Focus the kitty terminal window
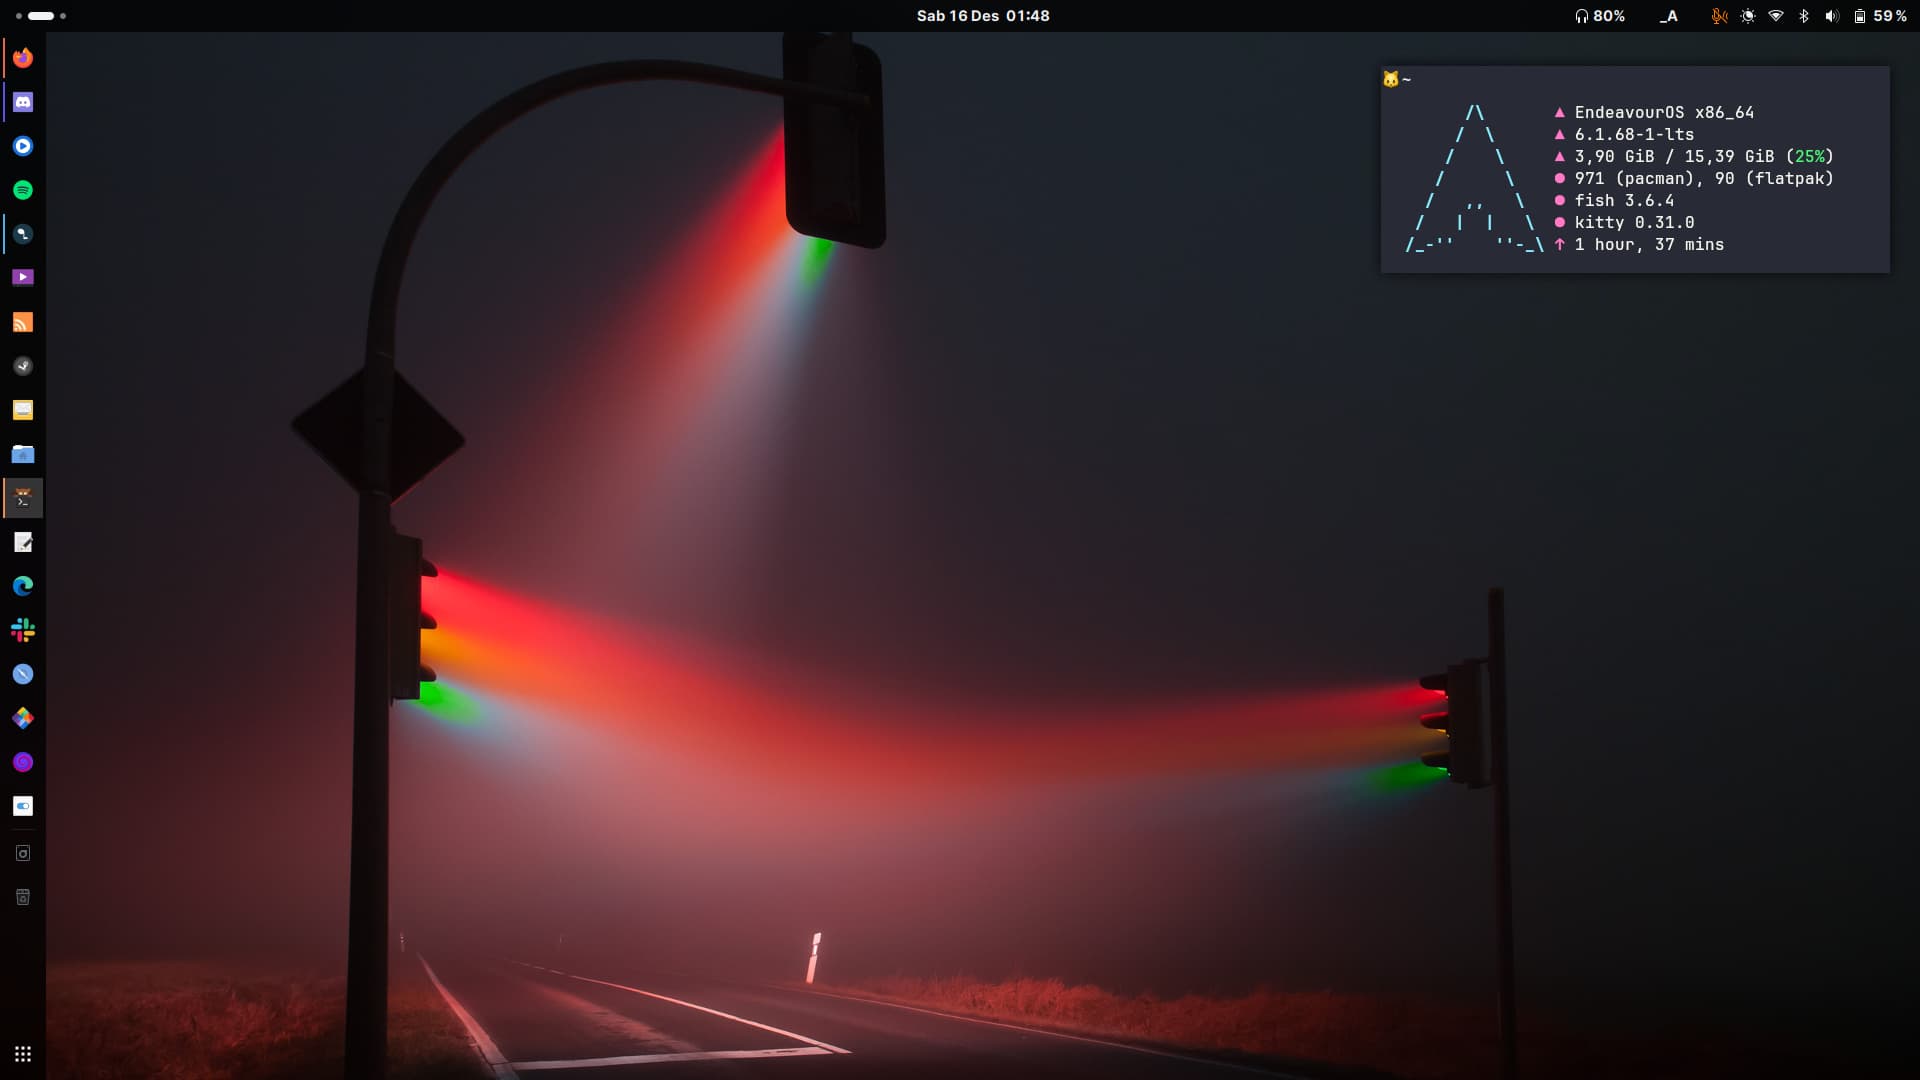The height and width of the screenshot is (1080, 1920). 1634,170
